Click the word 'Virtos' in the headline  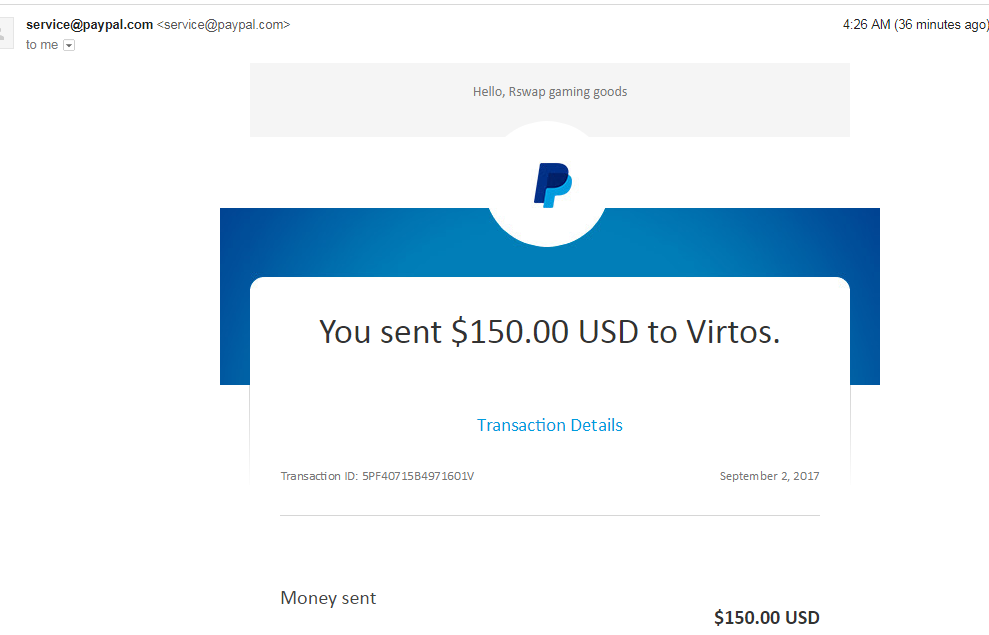coord(733,332)
